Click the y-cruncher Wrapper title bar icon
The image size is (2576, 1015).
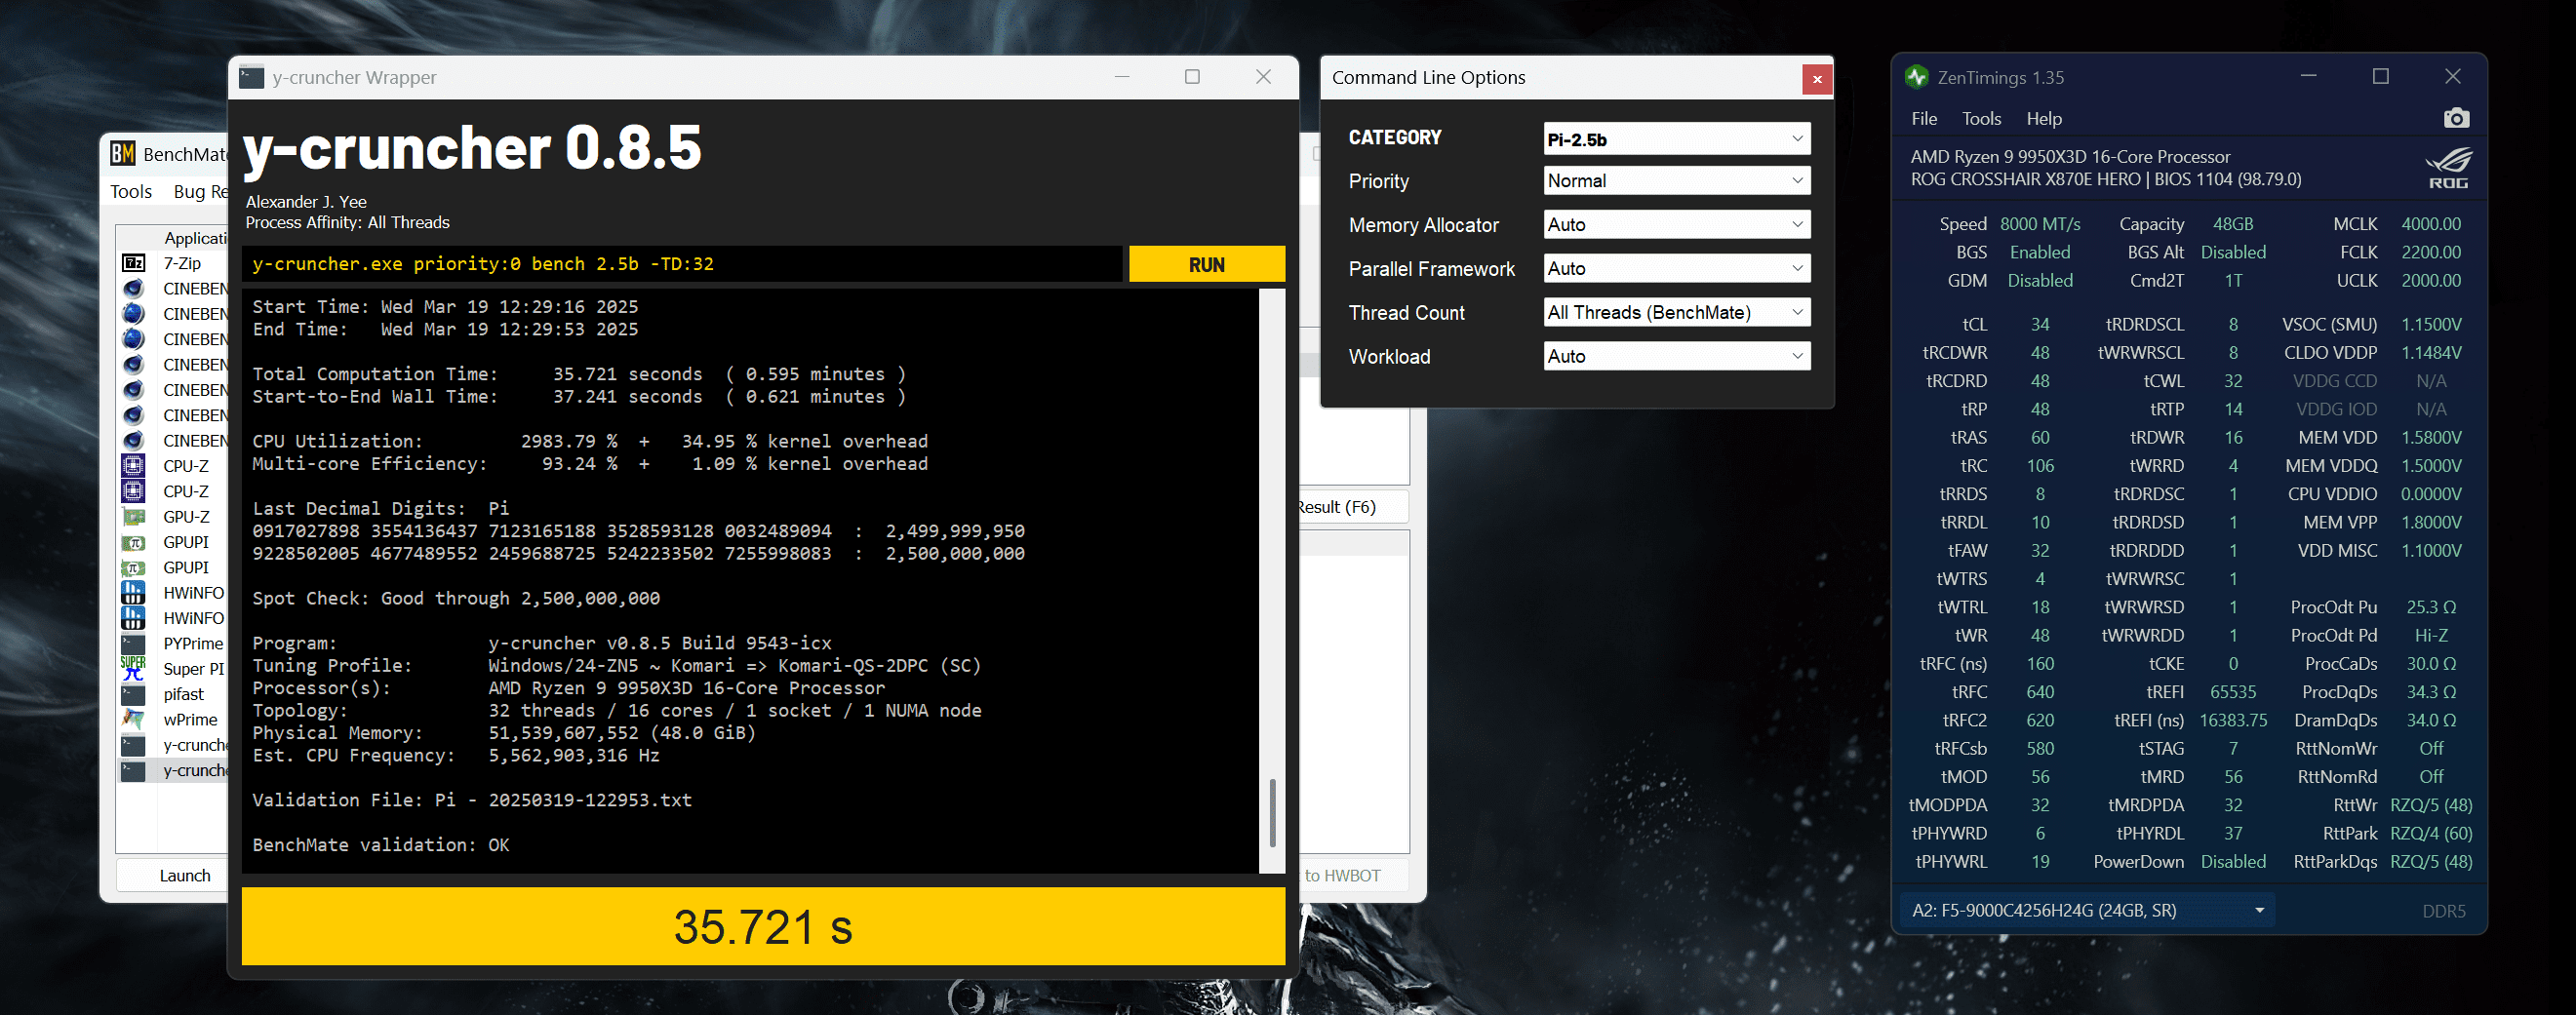(x=252, y=77)
